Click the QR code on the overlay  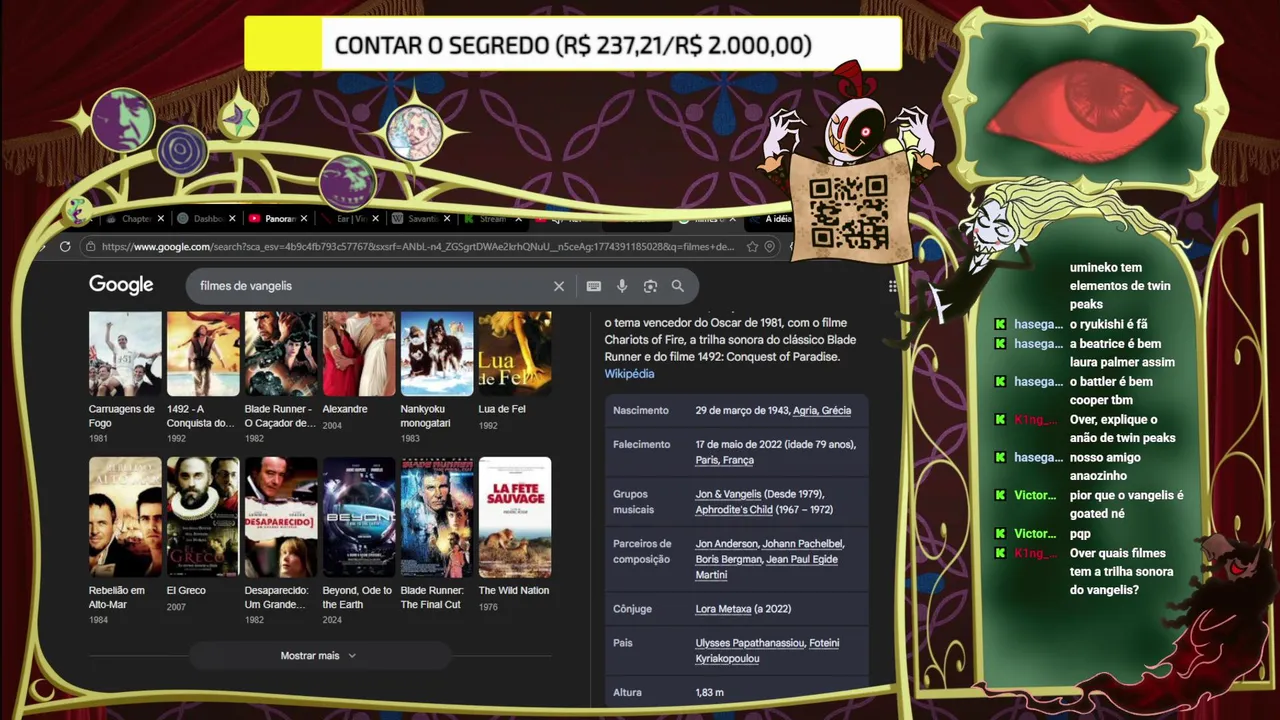tap(849, 212)
